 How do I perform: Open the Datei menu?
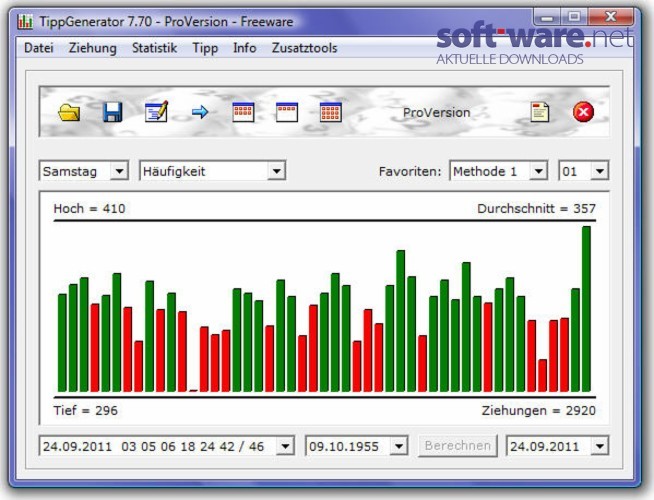tap(39, 48)
